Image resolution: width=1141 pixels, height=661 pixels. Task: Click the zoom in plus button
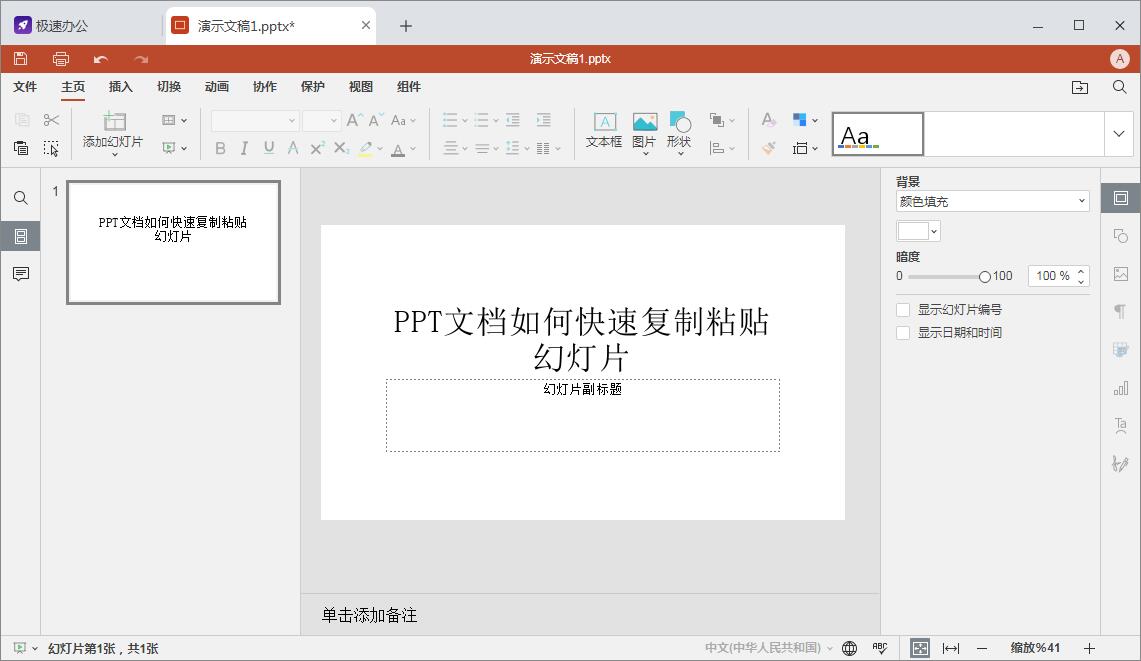(x=1089, y=648)
